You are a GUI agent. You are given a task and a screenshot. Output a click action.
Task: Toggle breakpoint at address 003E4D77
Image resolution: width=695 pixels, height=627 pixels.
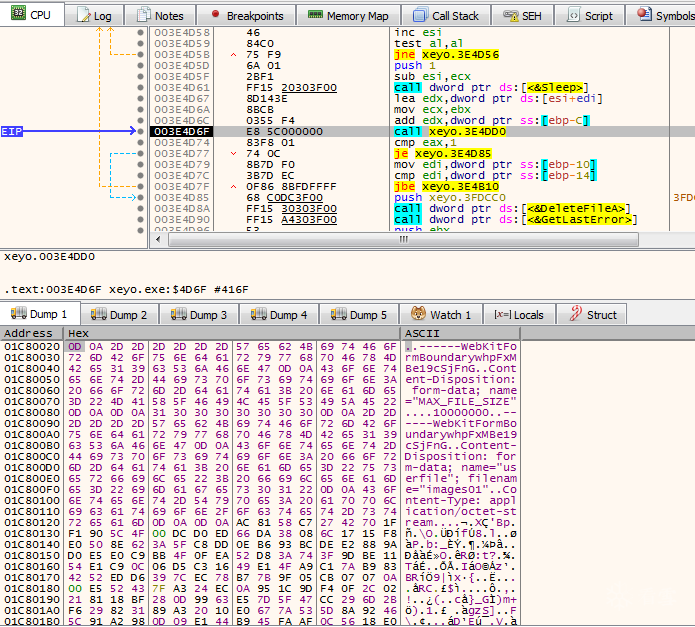pyautogui.click(x=141, y=153)
